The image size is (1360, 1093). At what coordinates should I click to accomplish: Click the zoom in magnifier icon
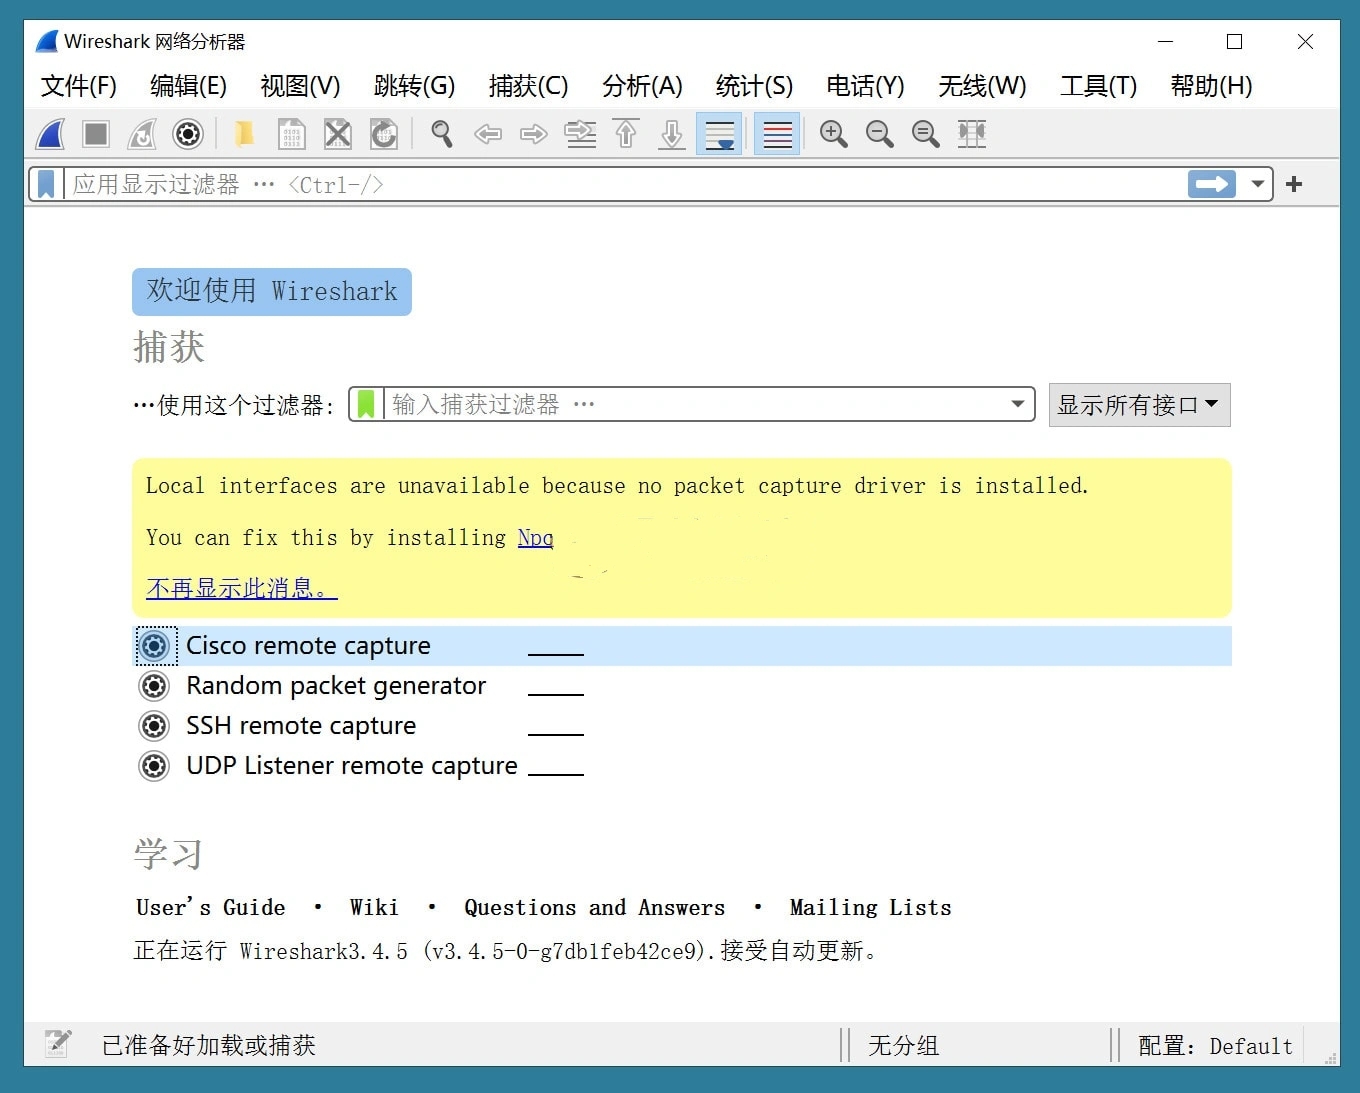point(833,134)
